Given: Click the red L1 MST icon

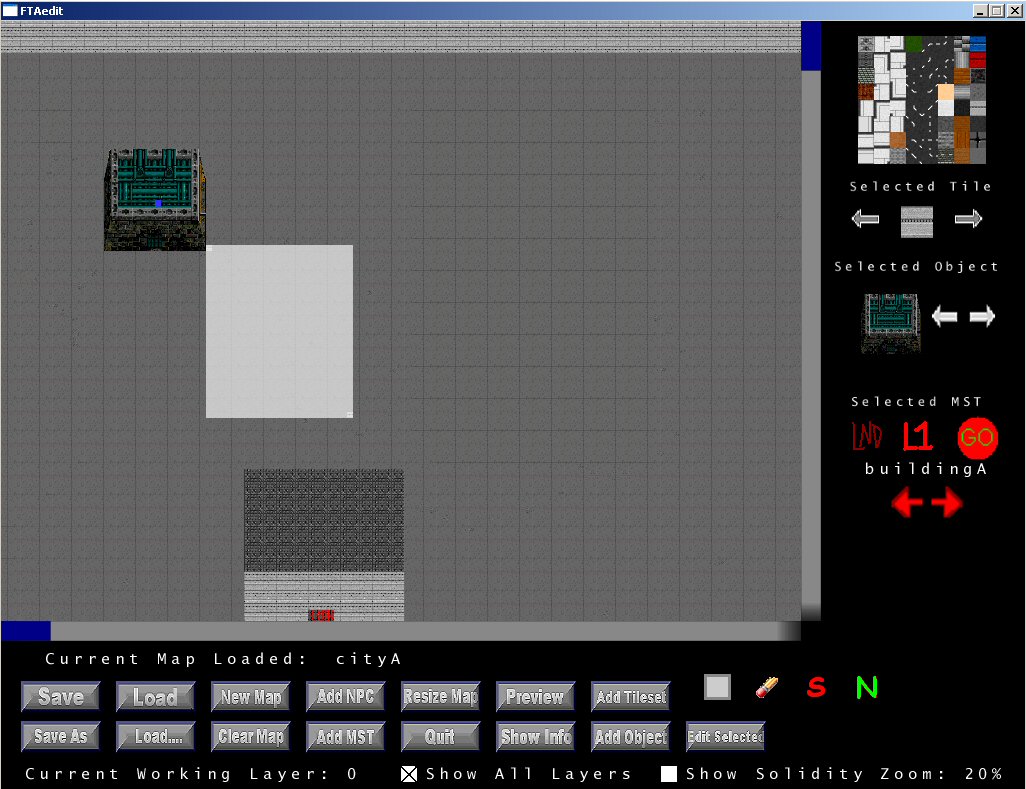Looking at the screenshot, I should [x=916, y=437].
